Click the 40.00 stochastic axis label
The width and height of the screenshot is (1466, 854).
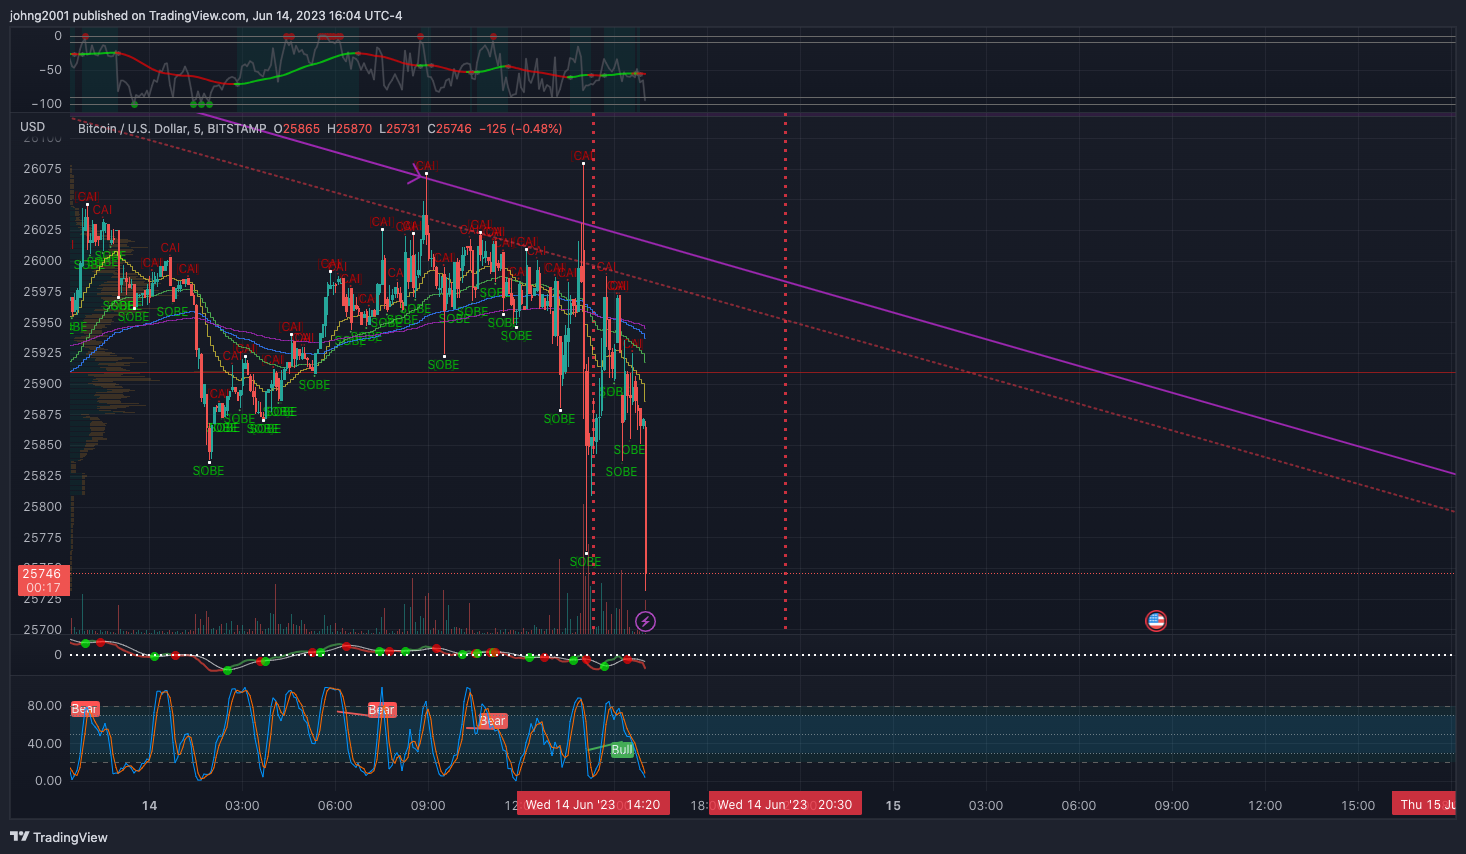tap(45, 744)
